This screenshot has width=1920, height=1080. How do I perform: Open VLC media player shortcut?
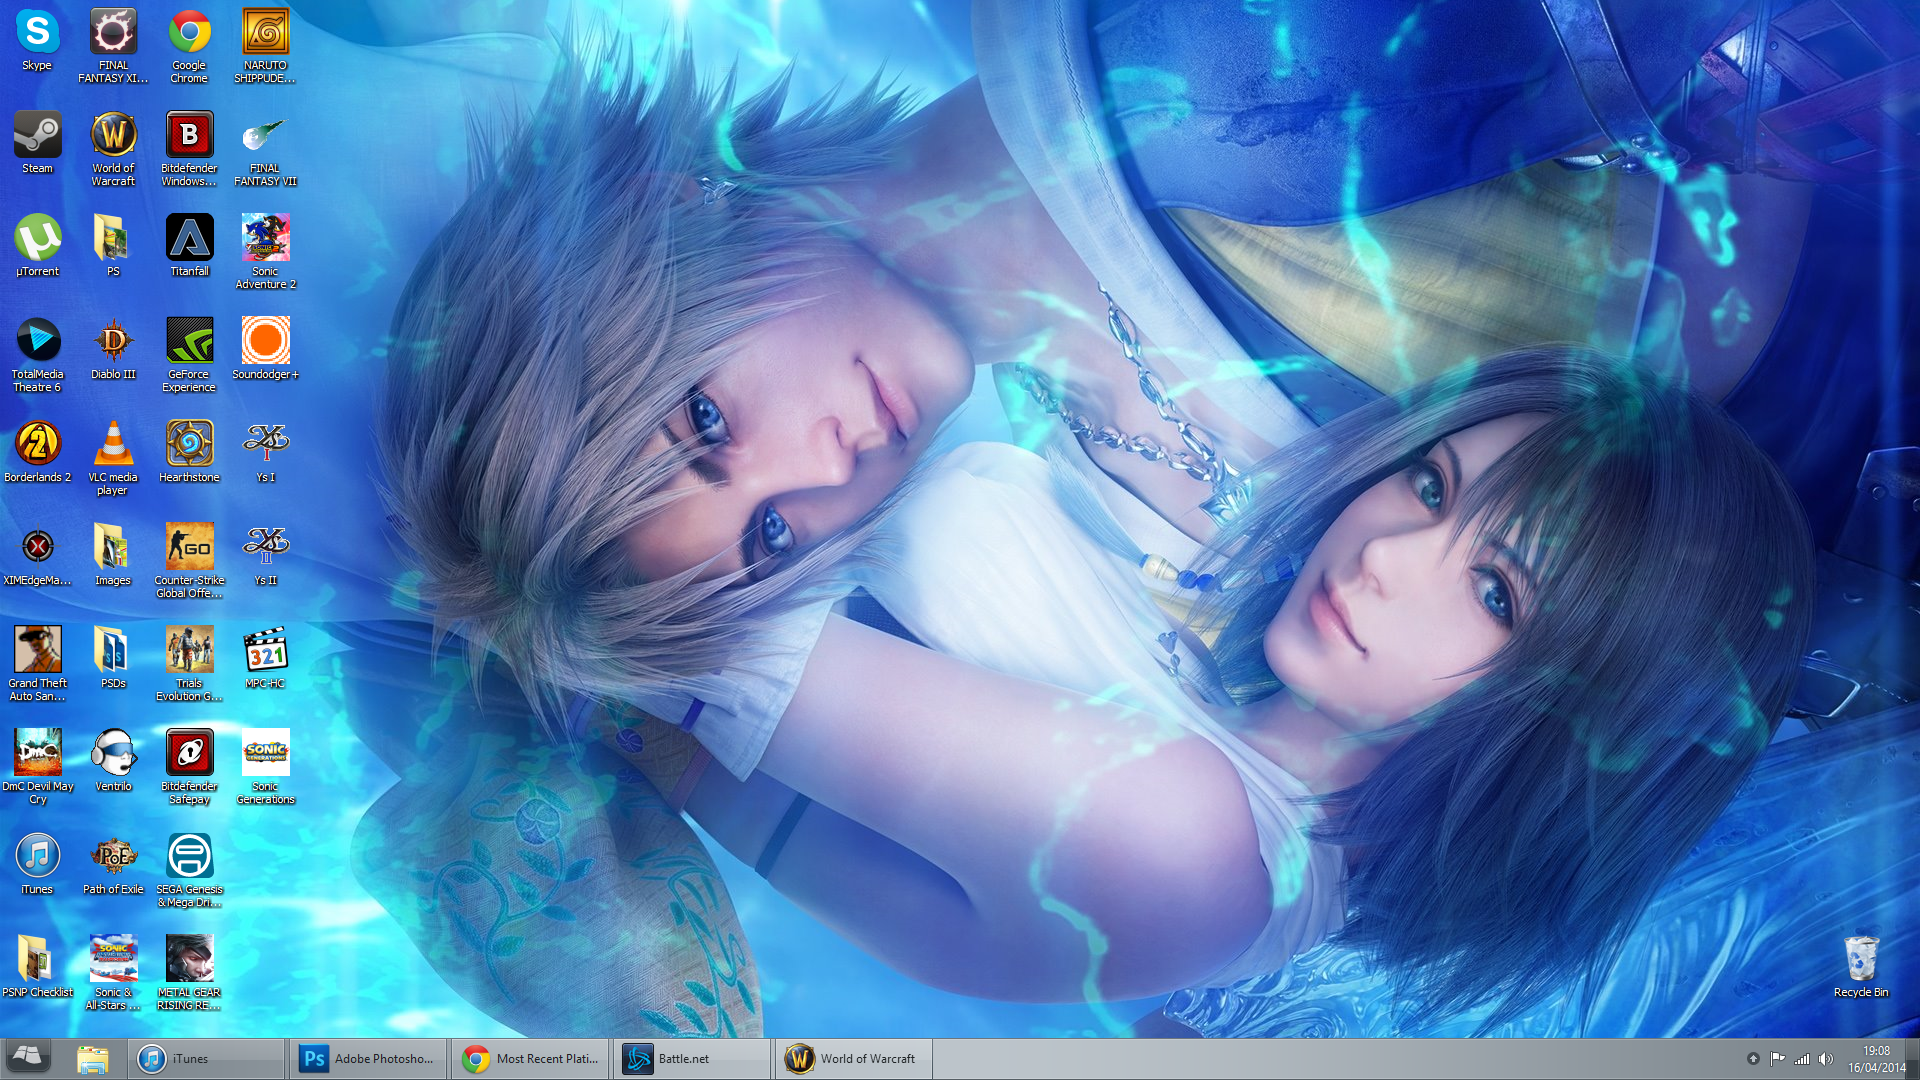coord(113,457)
